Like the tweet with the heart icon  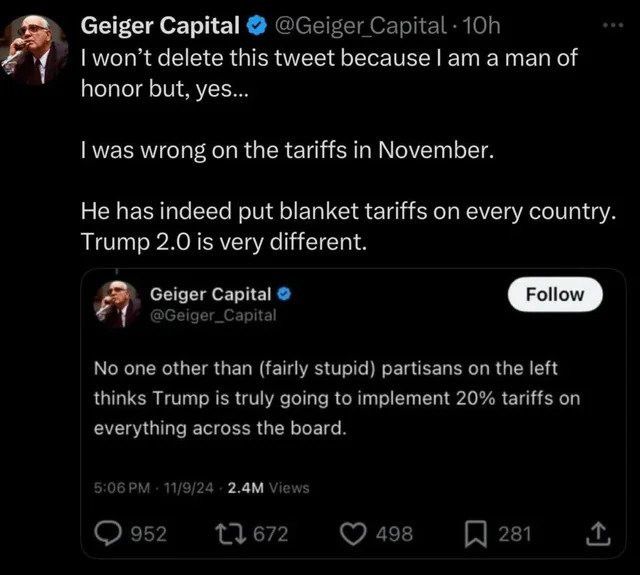[x=355, y=534]
